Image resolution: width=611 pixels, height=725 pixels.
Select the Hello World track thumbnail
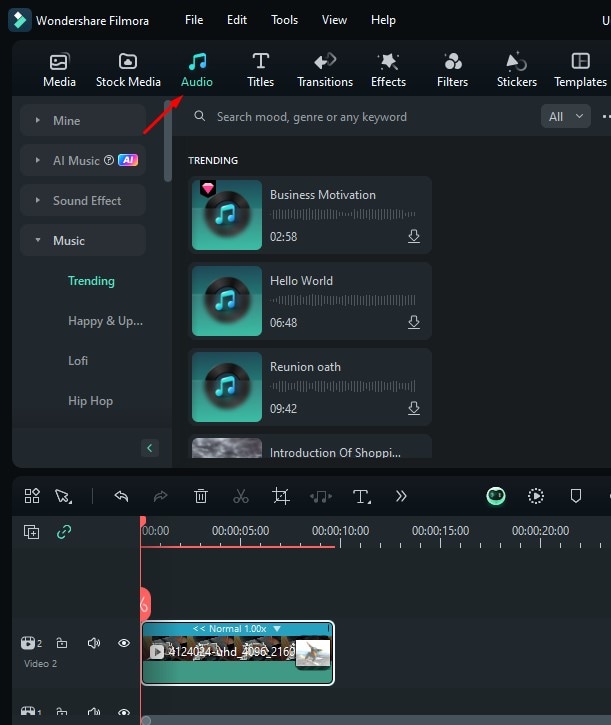(x=227, y=301)
